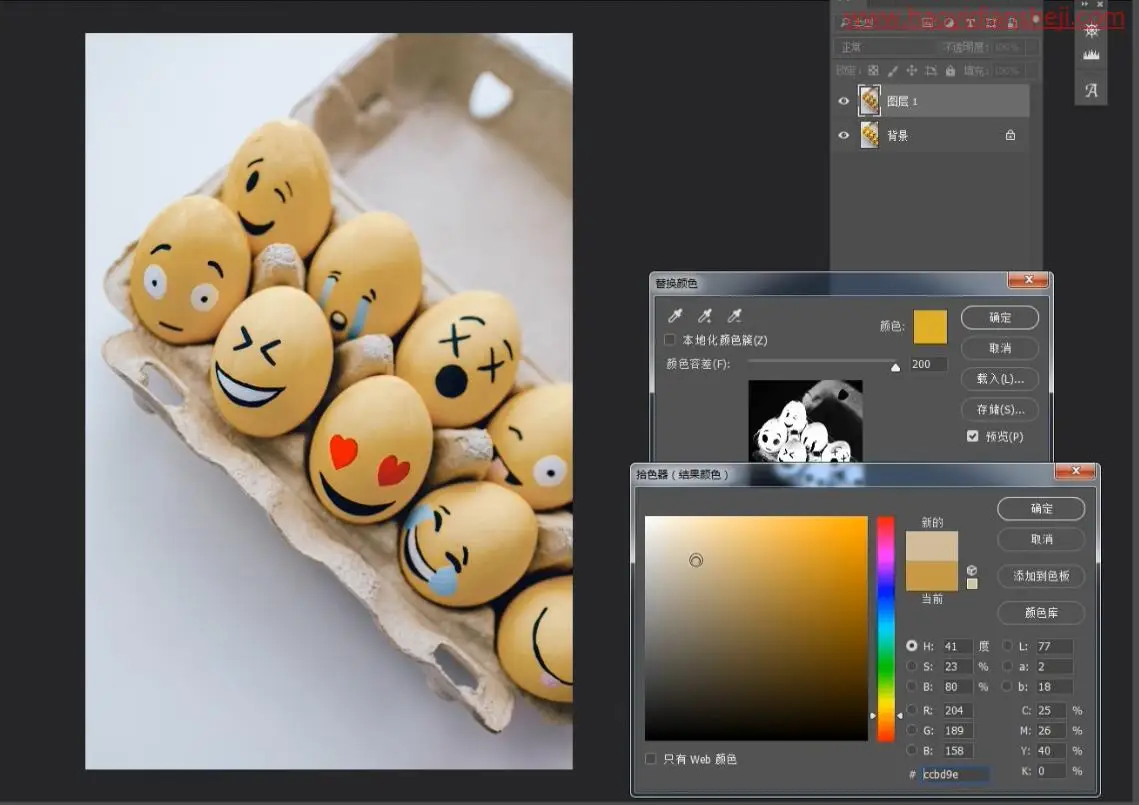
Task: Hide 背景 layer visibility eye
Action: point(843,135)
